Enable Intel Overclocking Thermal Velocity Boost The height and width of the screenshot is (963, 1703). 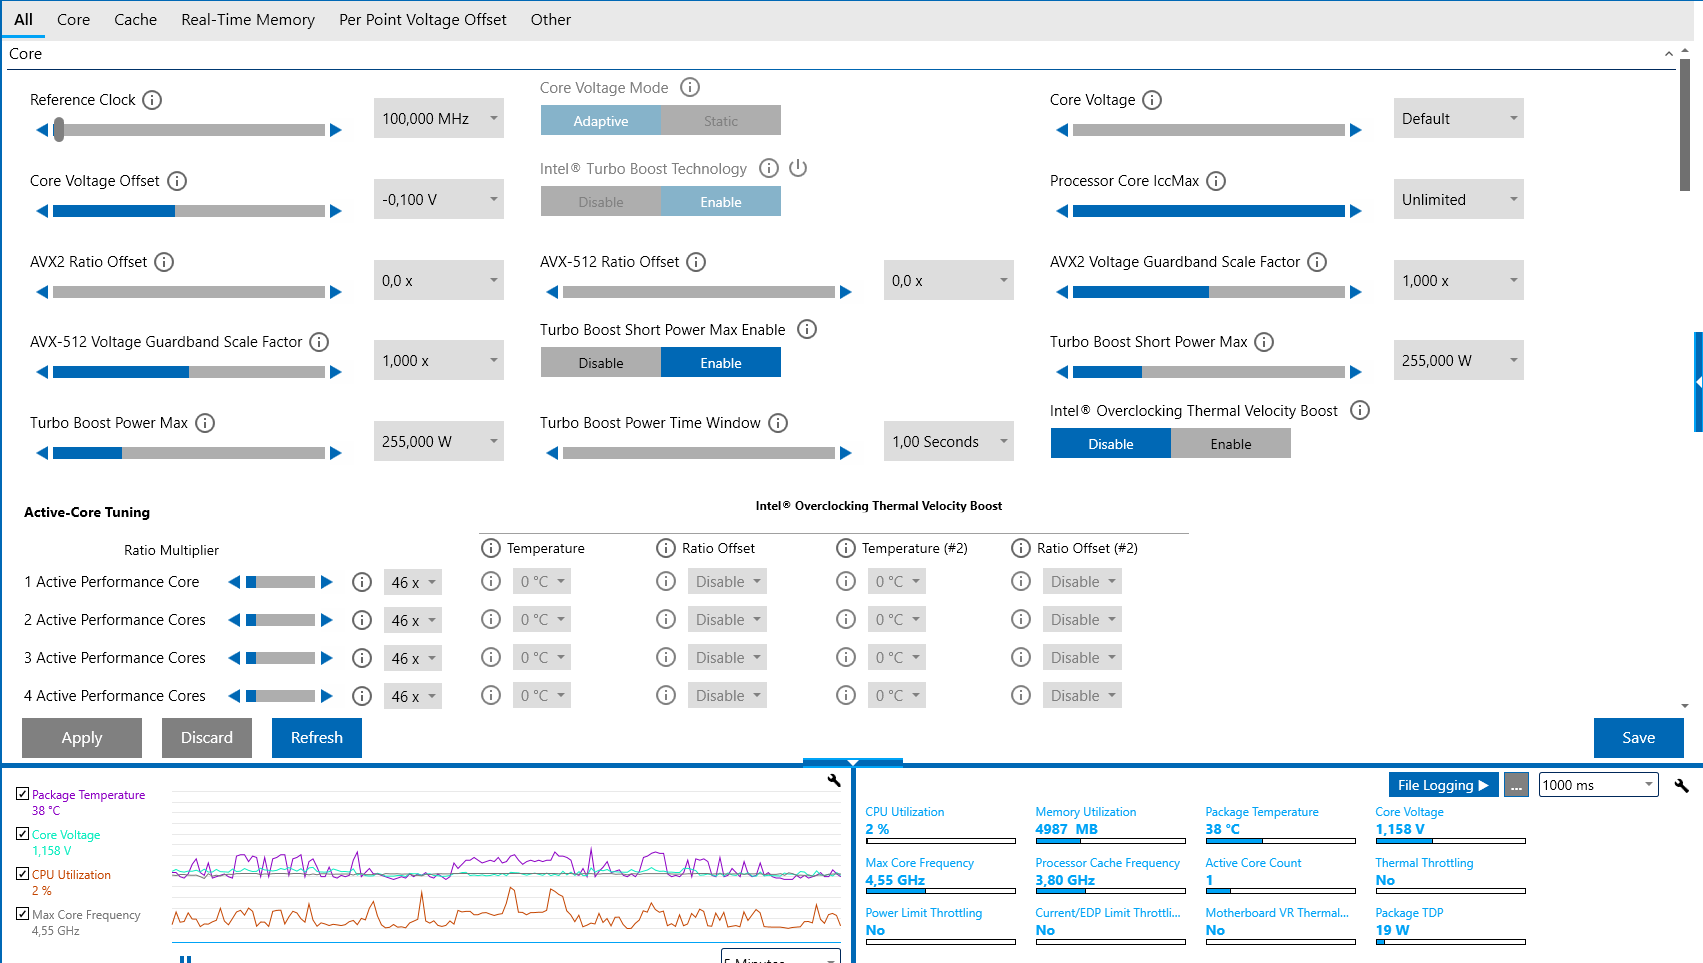[1230, 444]
